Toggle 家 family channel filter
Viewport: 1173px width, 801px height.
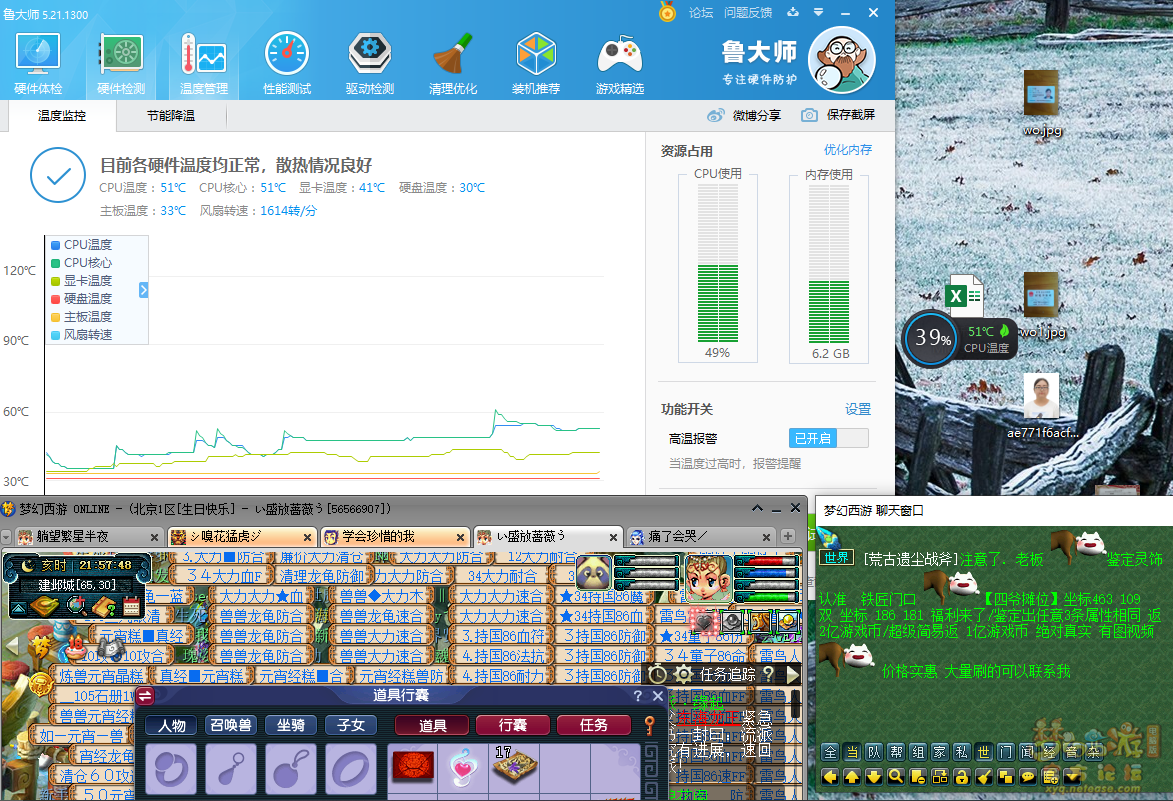[x=940, y=752]
